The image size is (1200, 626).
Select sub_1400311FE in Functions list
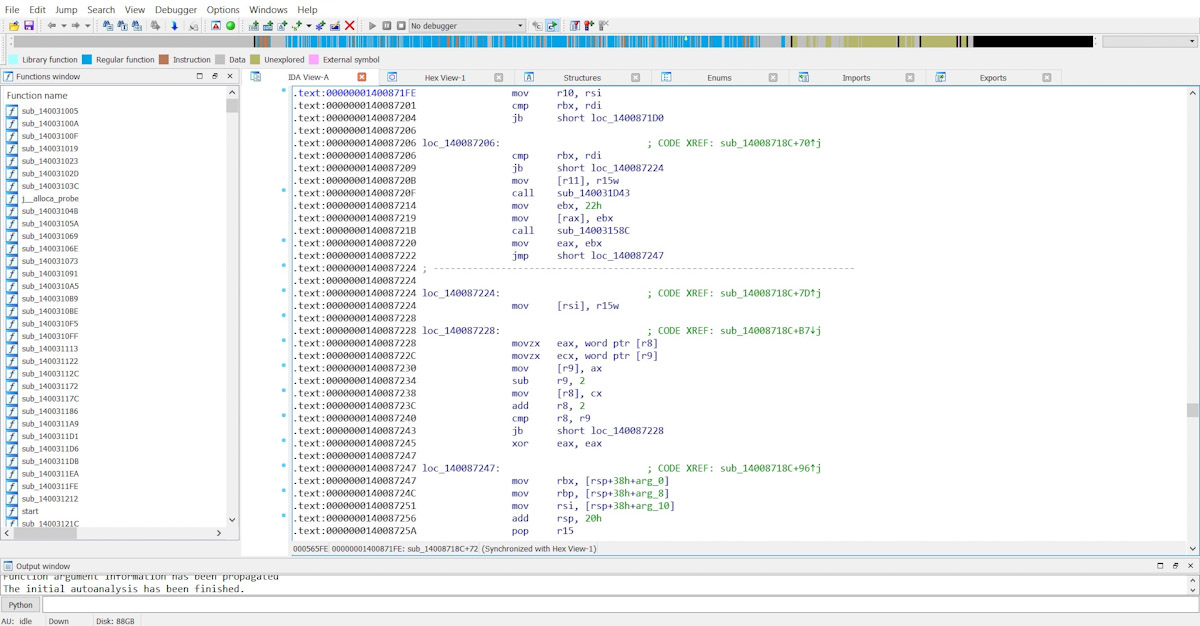pos(49,486)
